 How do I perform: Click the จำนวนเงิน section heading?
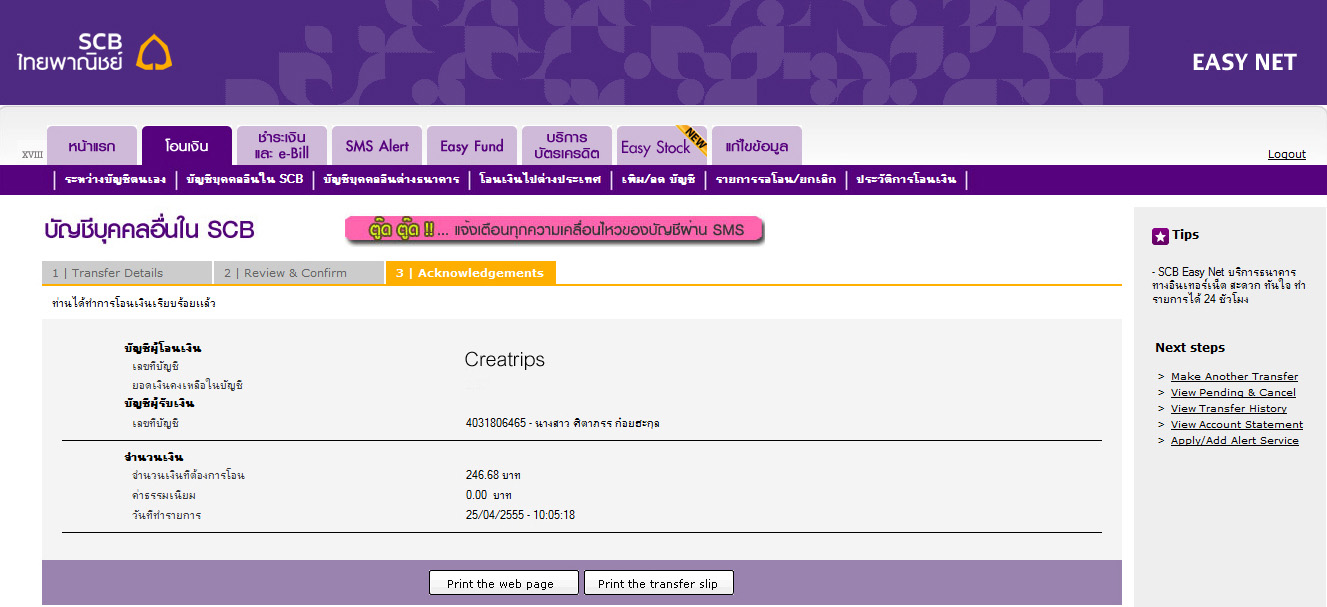(154, 457)
